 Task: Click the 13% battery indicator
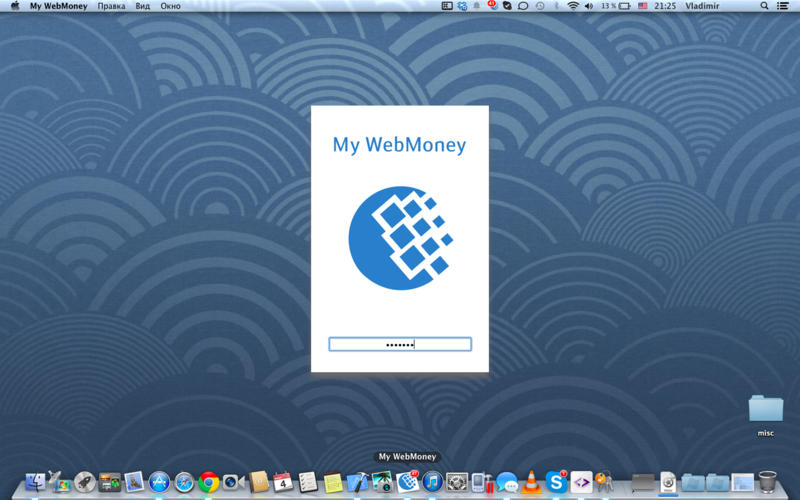tap(615, 6)
